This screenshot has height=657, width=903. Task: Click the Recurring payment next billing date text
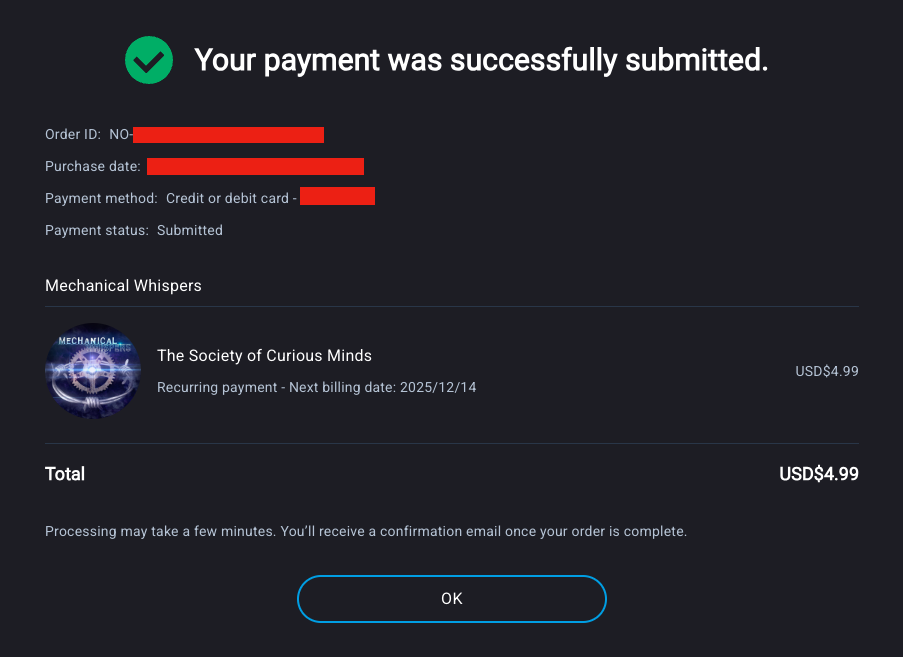point(316,387)
